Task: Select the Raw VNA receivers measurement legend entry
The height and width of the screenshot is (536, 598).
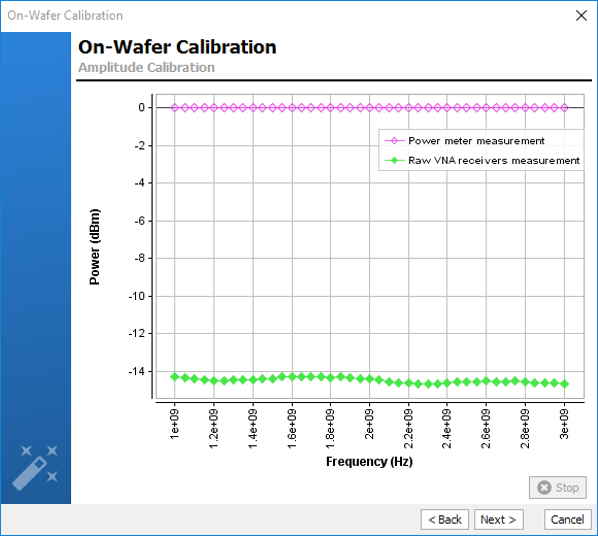Action: tap(482, 161)
